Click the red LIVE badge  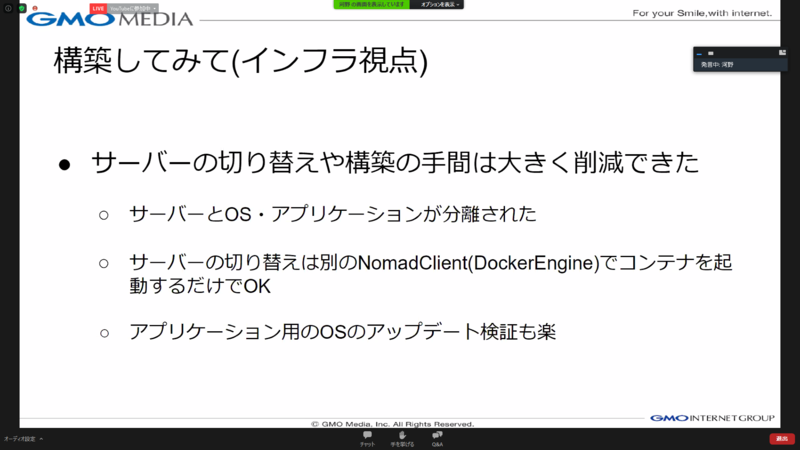(x=98, y=9)
